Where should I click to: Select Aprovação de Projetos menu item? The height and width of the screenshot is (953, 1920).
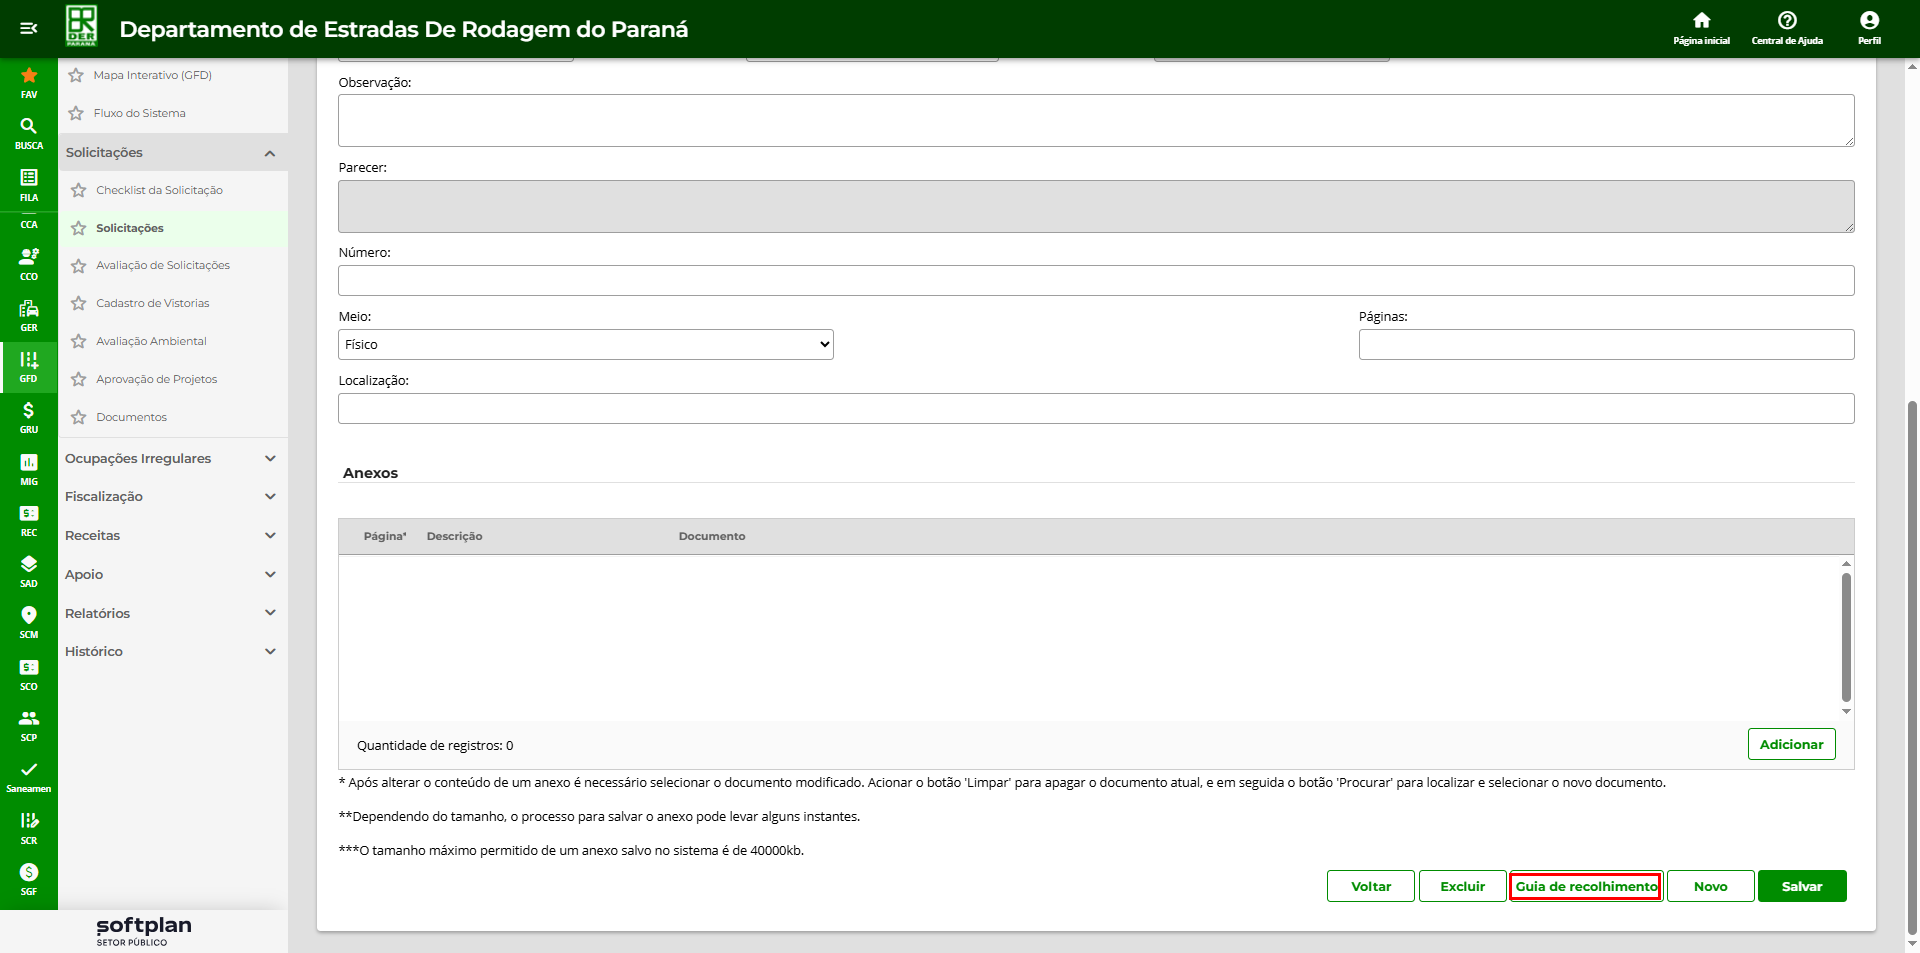pos(156,379)
